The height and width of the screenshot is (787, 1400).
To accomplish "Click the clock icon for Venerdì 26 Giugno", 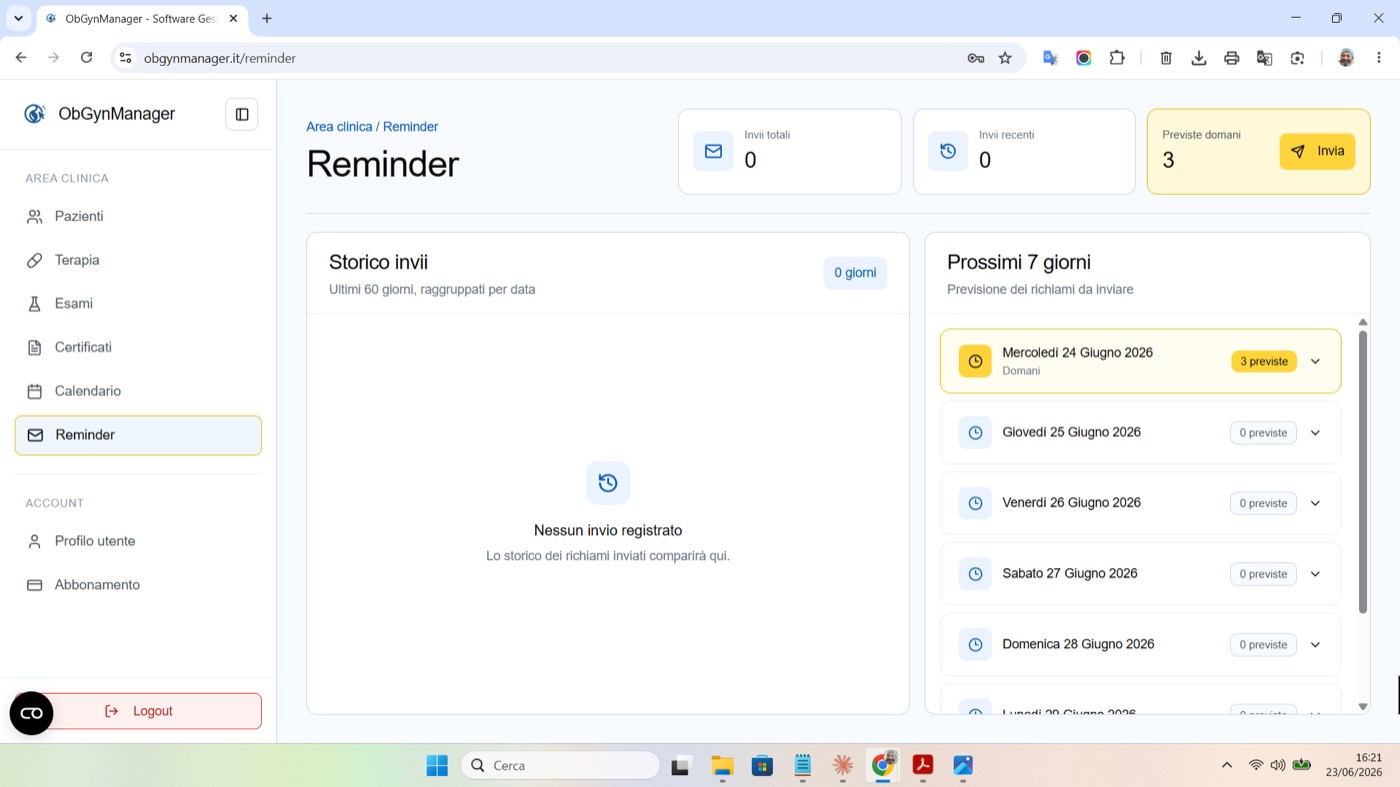I will [x=975, y=503].
